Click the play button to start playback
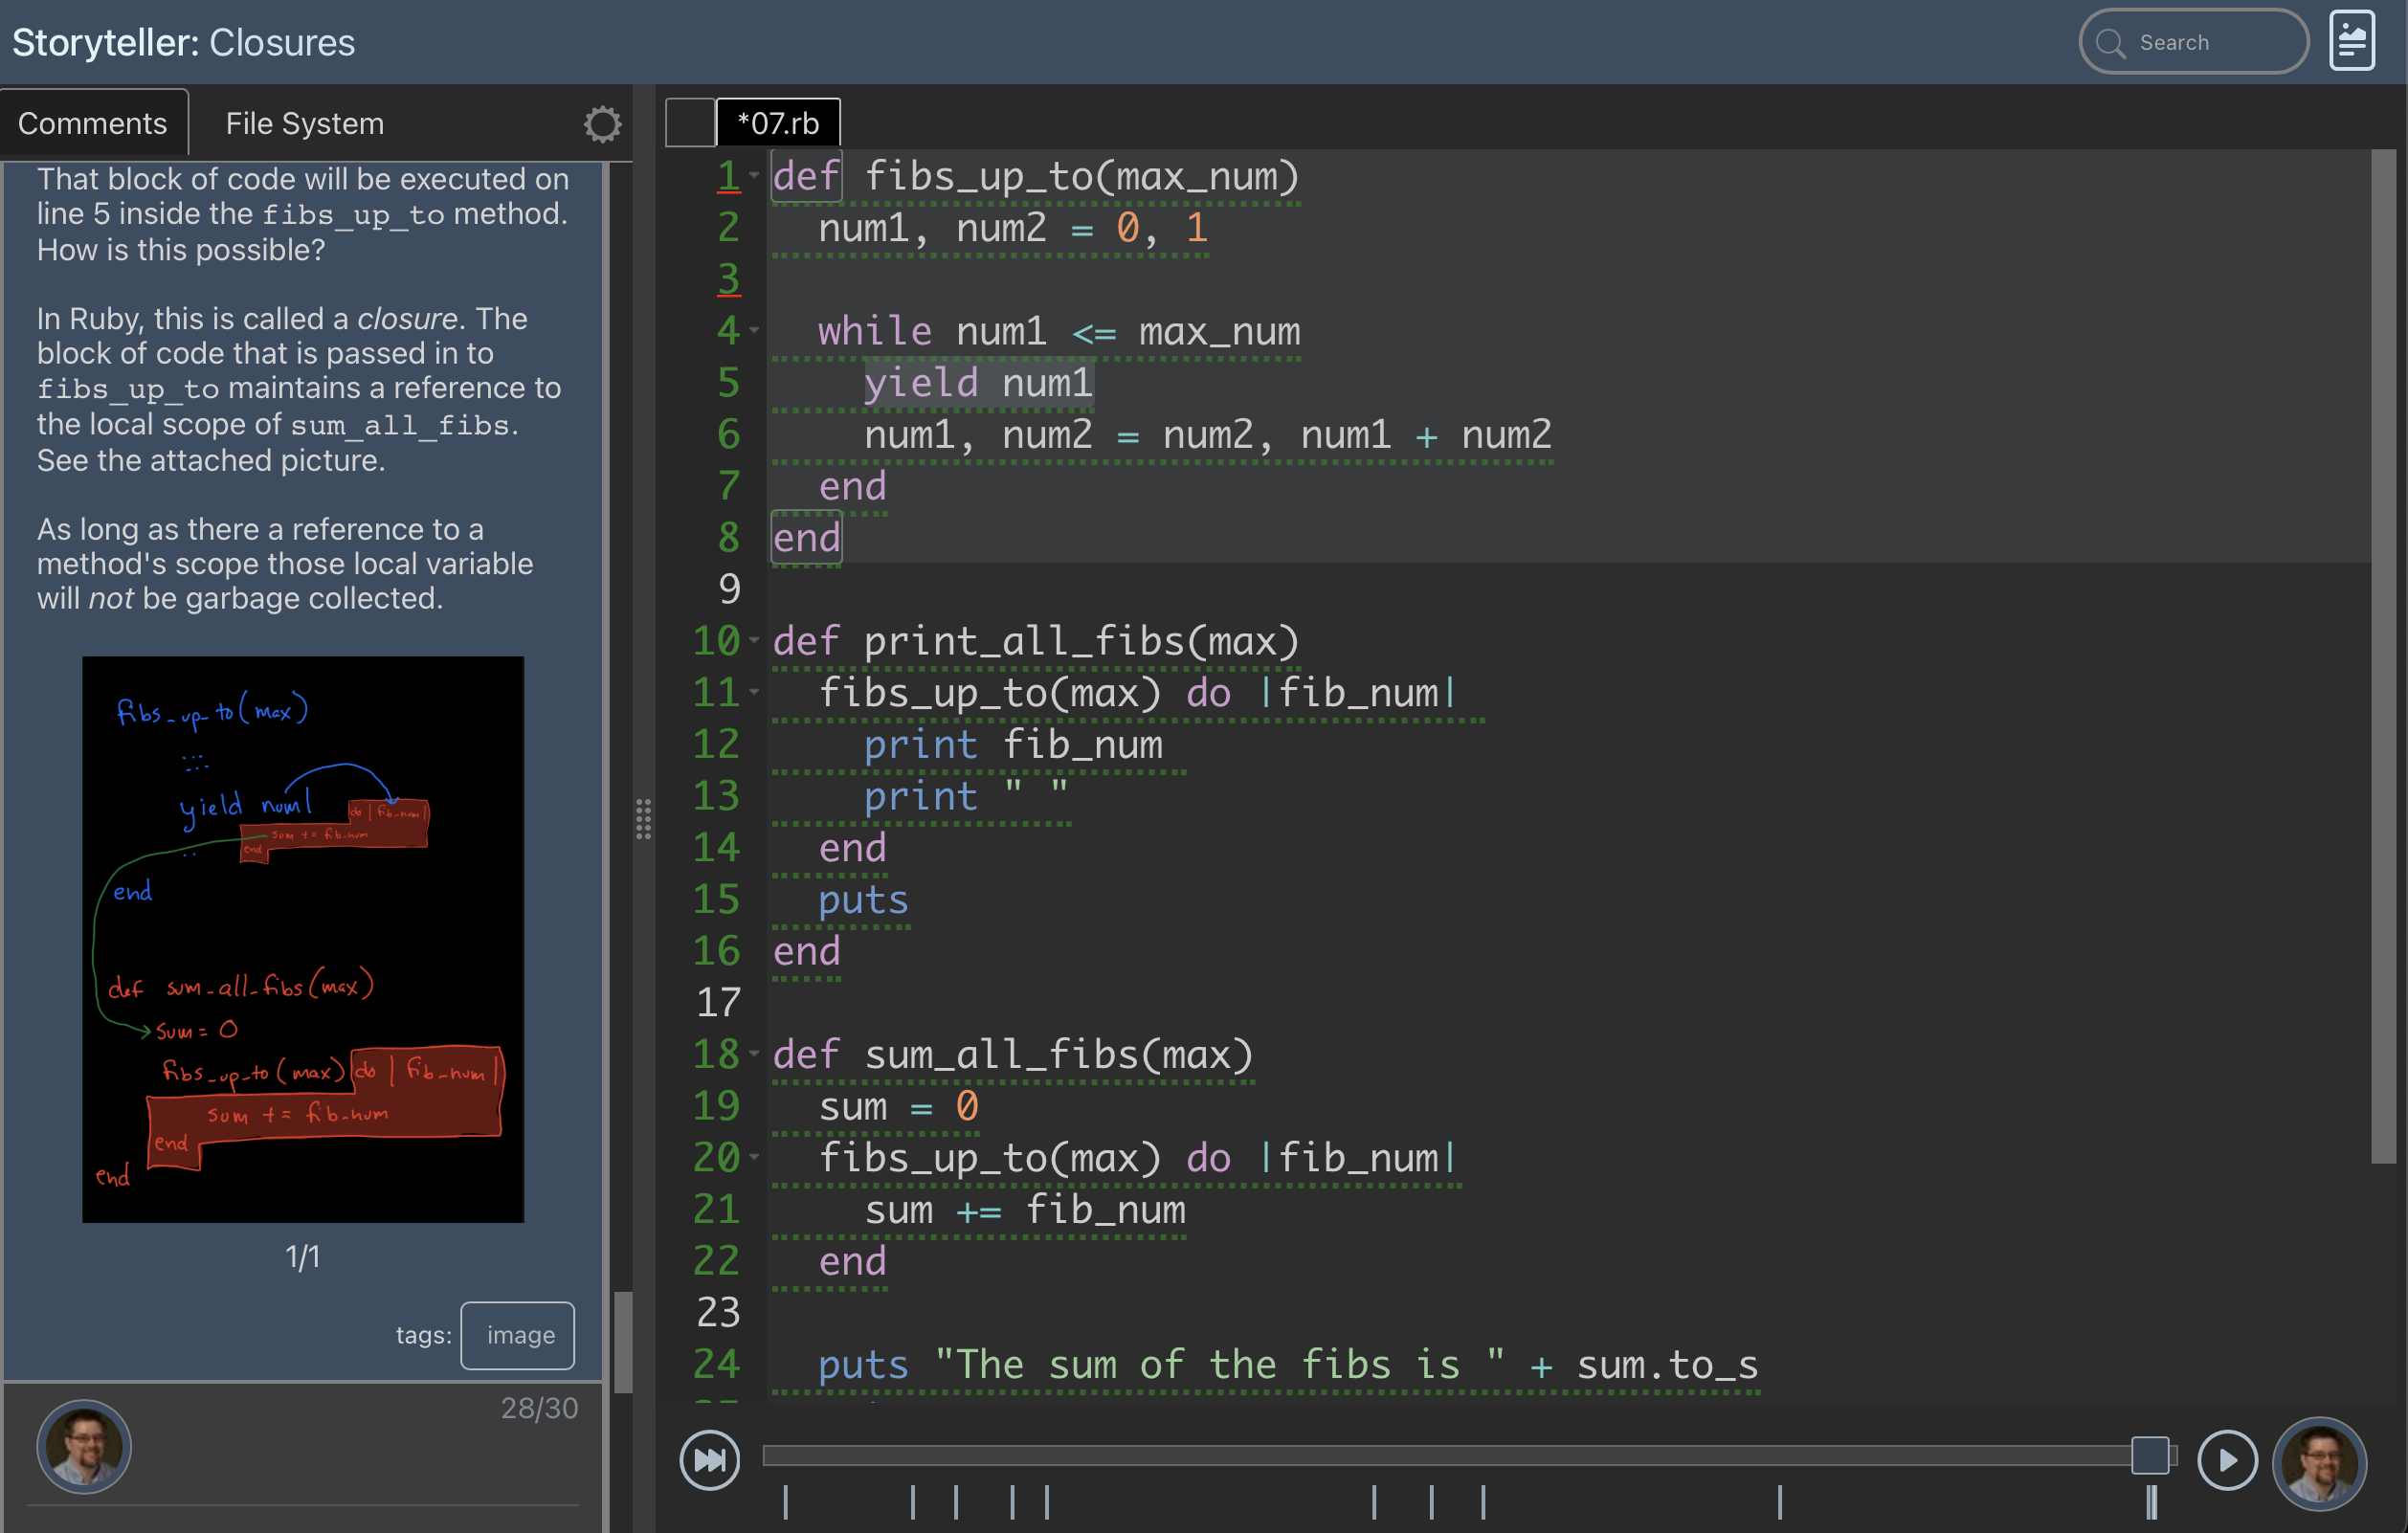The height and width of the screenshot is (1533, 2408). pos(2227,1455)
